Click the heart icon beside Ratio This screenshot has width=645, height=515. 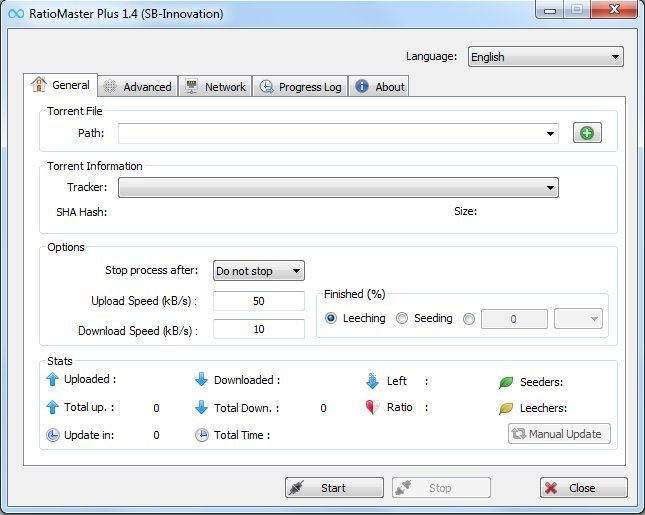pyautogui.click(x=372, y=407)
